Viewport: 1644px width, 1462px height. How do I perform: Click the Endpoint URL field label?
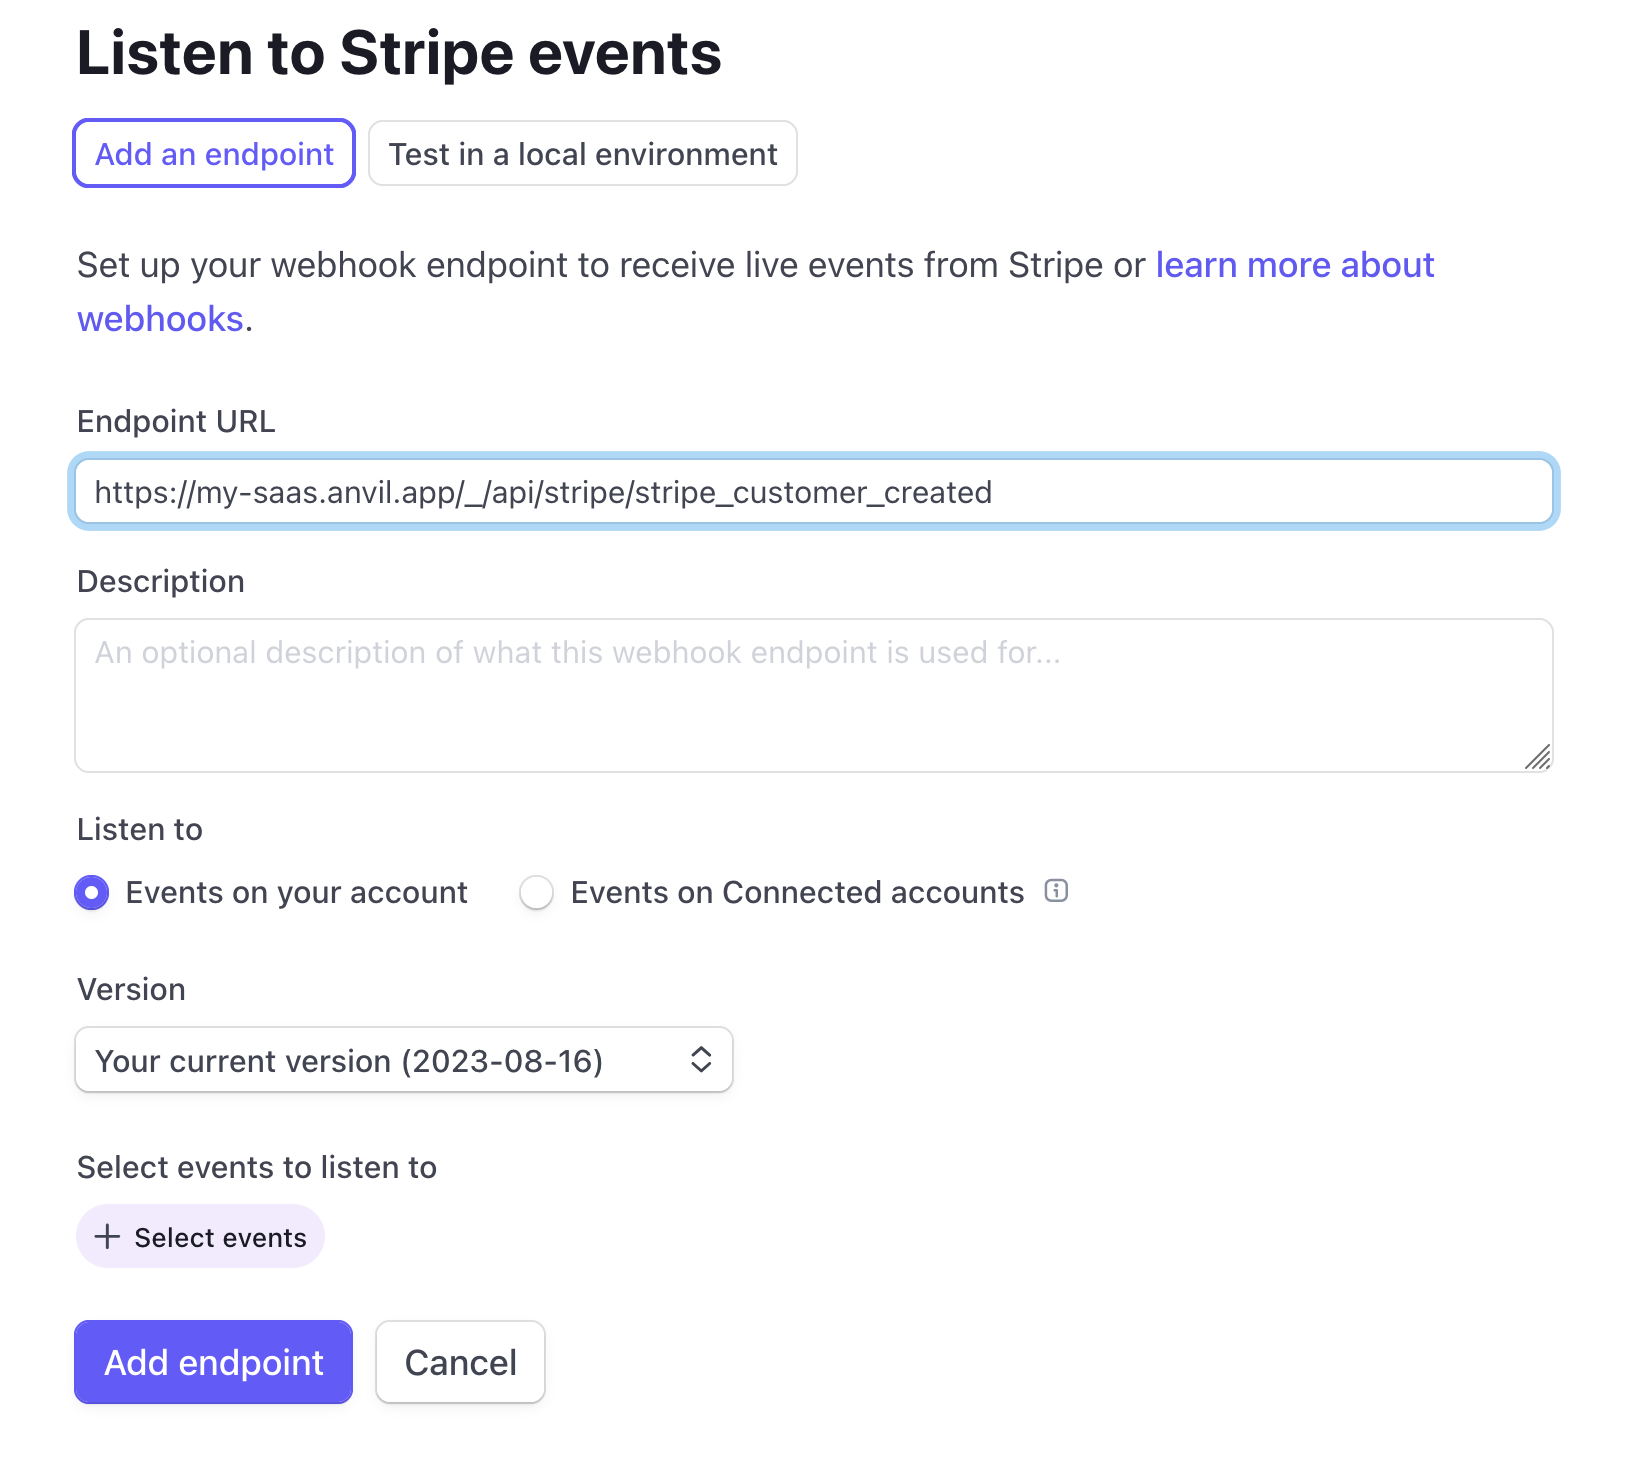(176, 422)
